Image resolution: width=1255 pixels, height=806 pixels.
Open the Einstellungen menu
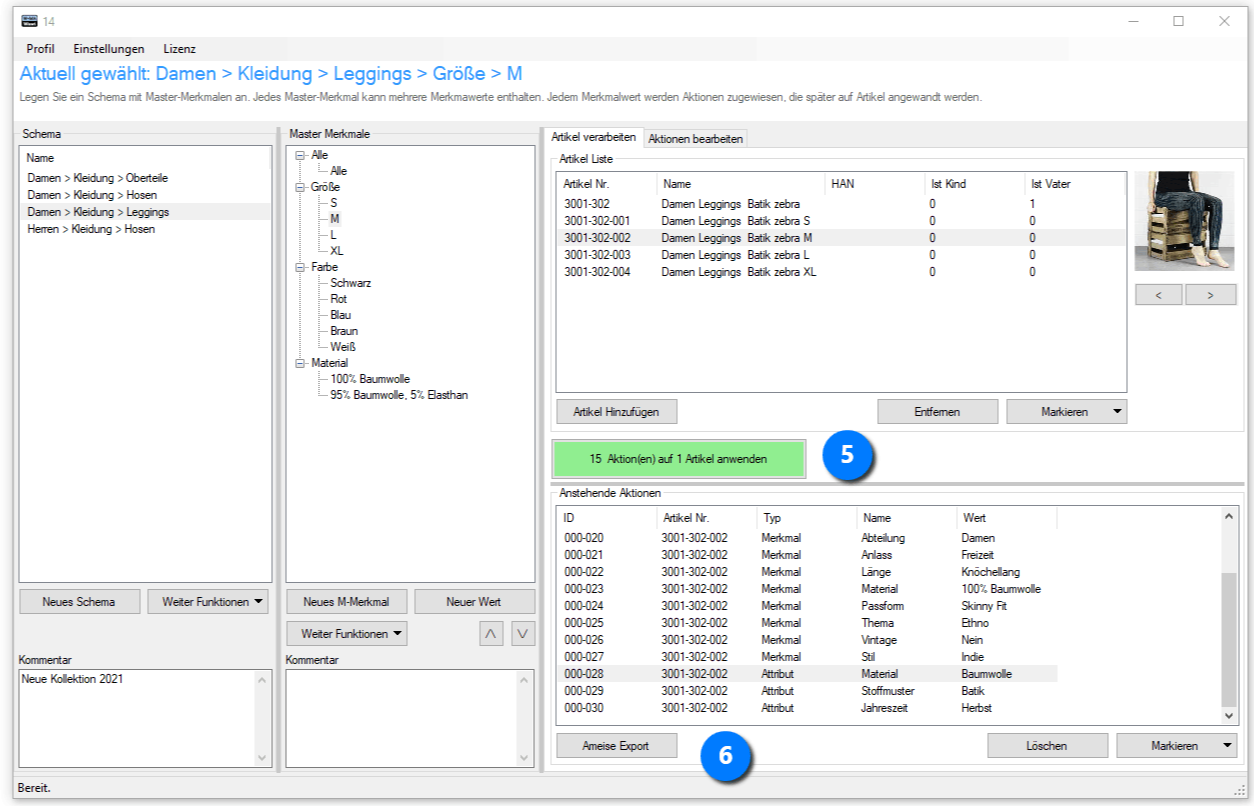pyautogui.click(x=109, y=49)
